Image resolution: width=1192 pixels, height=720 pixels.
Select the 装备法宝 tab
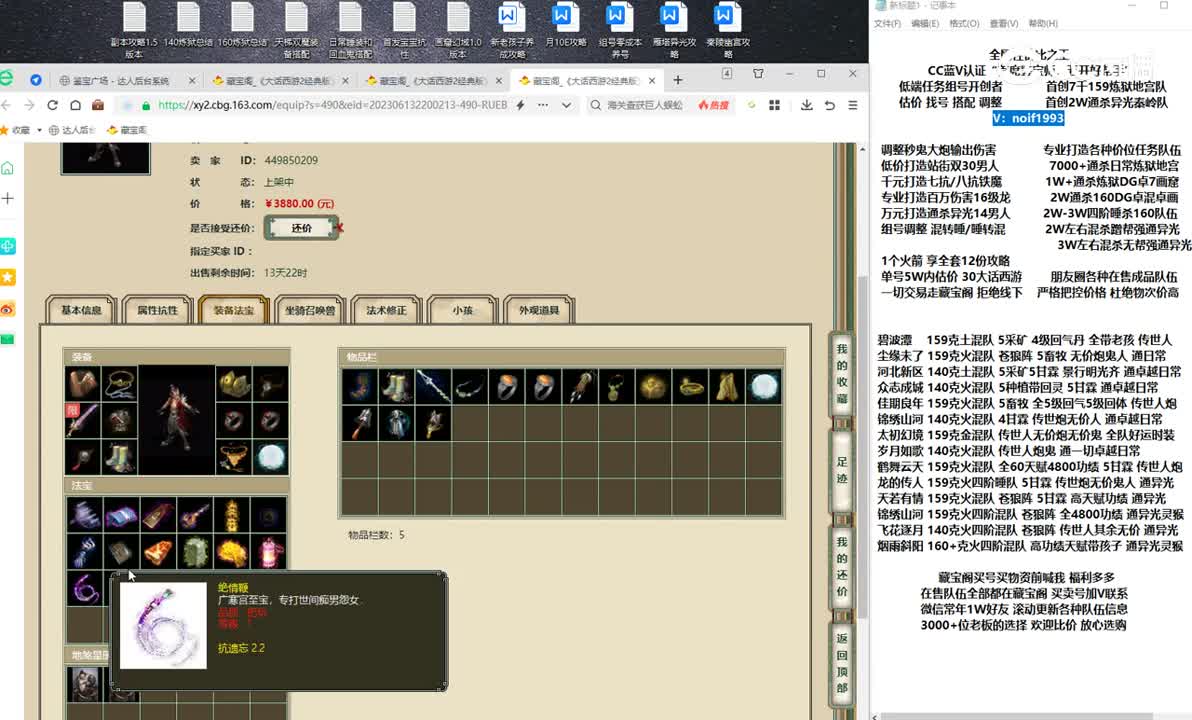click(x=233, y=310)
